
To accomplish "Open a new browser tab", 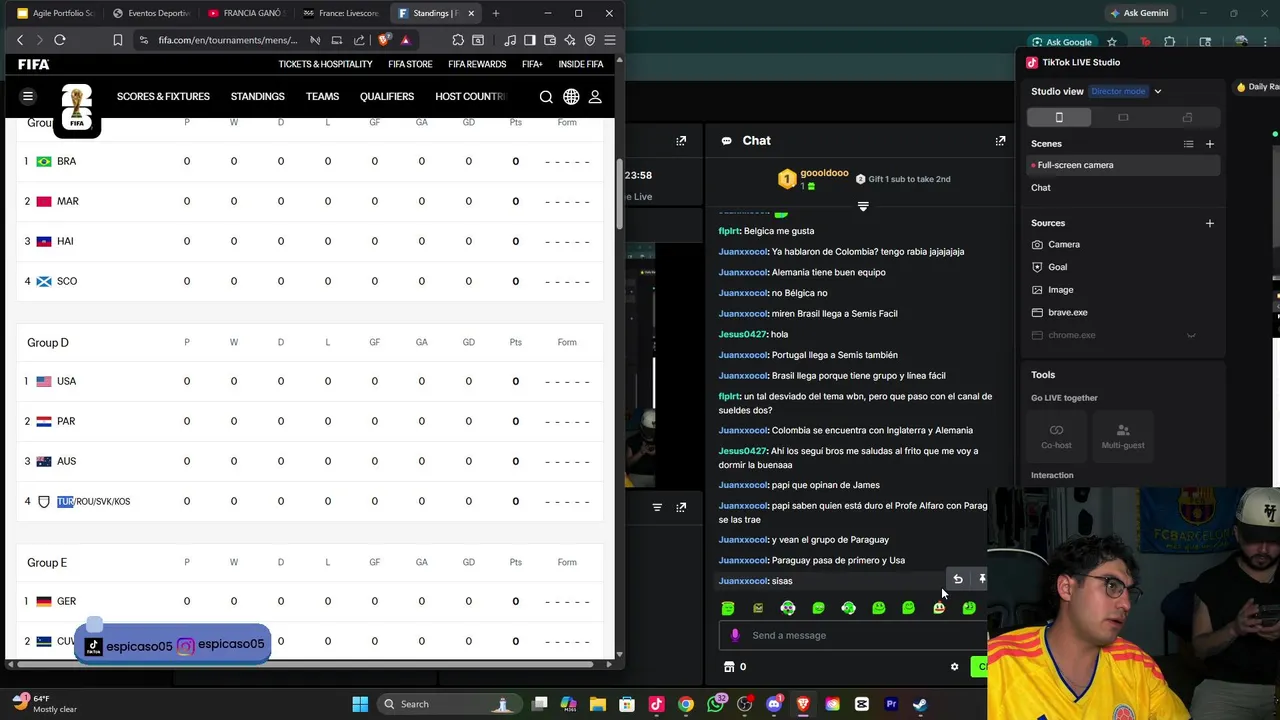I will (496, 13).
